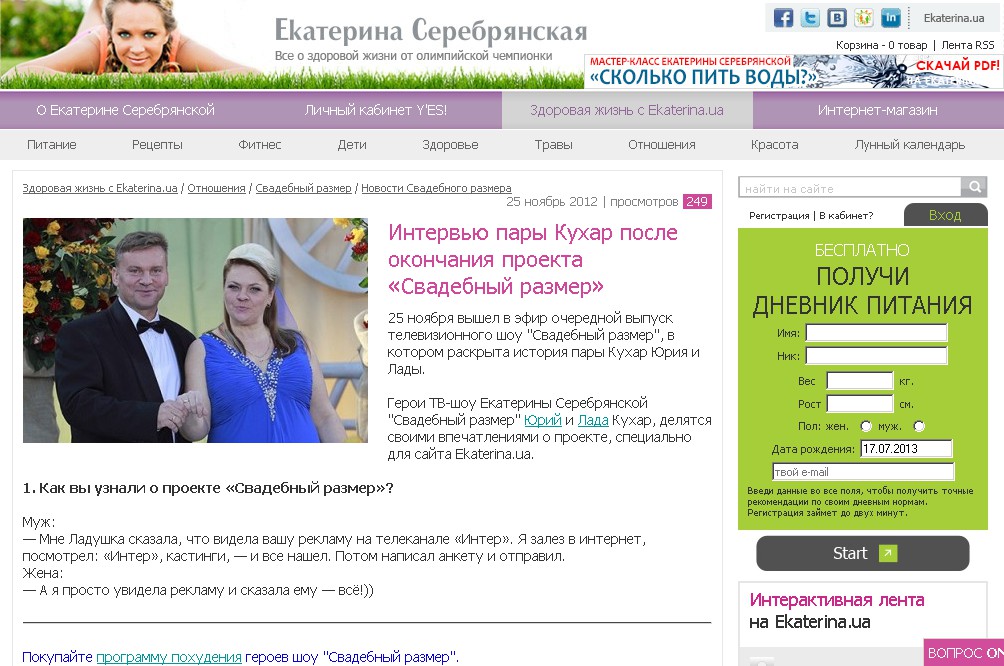This screenshot has width=1004, height=666.
Task: Click breadcrumb Здоровая жизнь с Ekaterina.ua
Action: click(100, 188)
